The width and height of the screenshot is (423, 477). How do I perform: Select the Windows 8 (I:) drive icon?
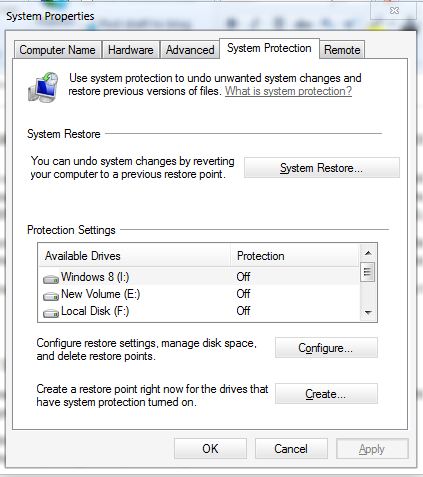pyautogui.click(x=51, y=279)
